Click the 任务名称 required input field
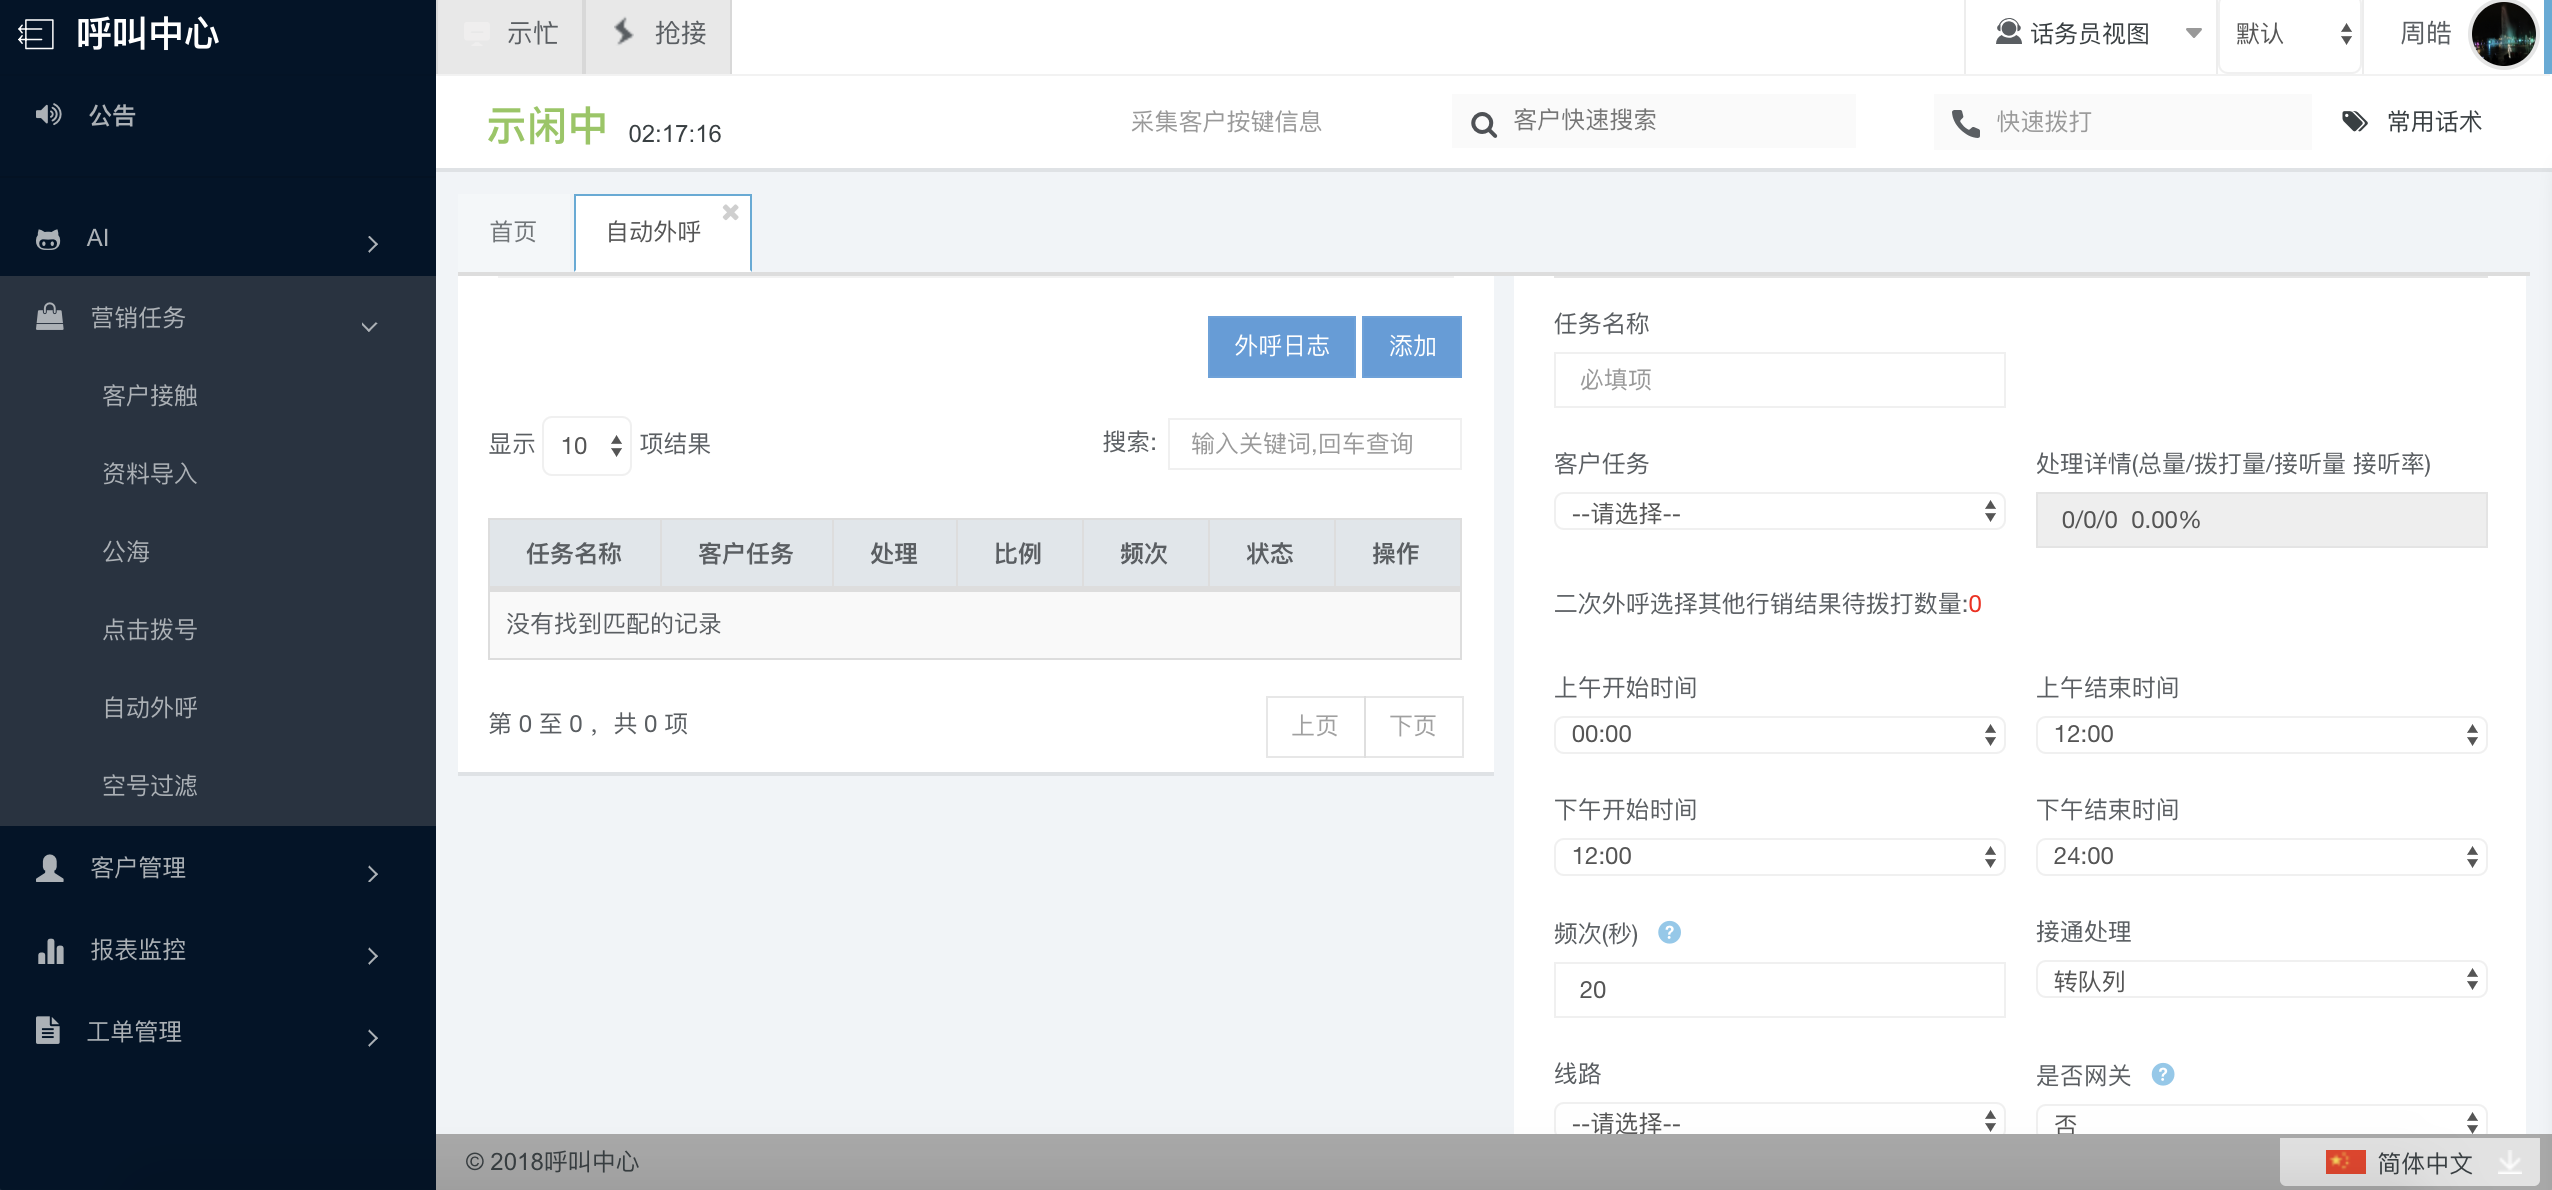The width and height of the screenshot is (2552, 1190). pyautogui.click(x=1778, y=380)
